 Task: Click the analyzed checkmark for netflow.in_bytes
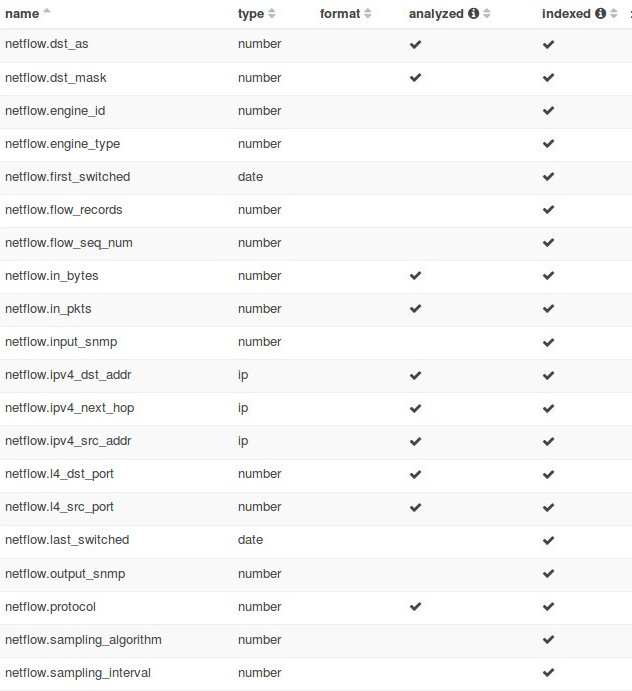[x=416, y=276]
